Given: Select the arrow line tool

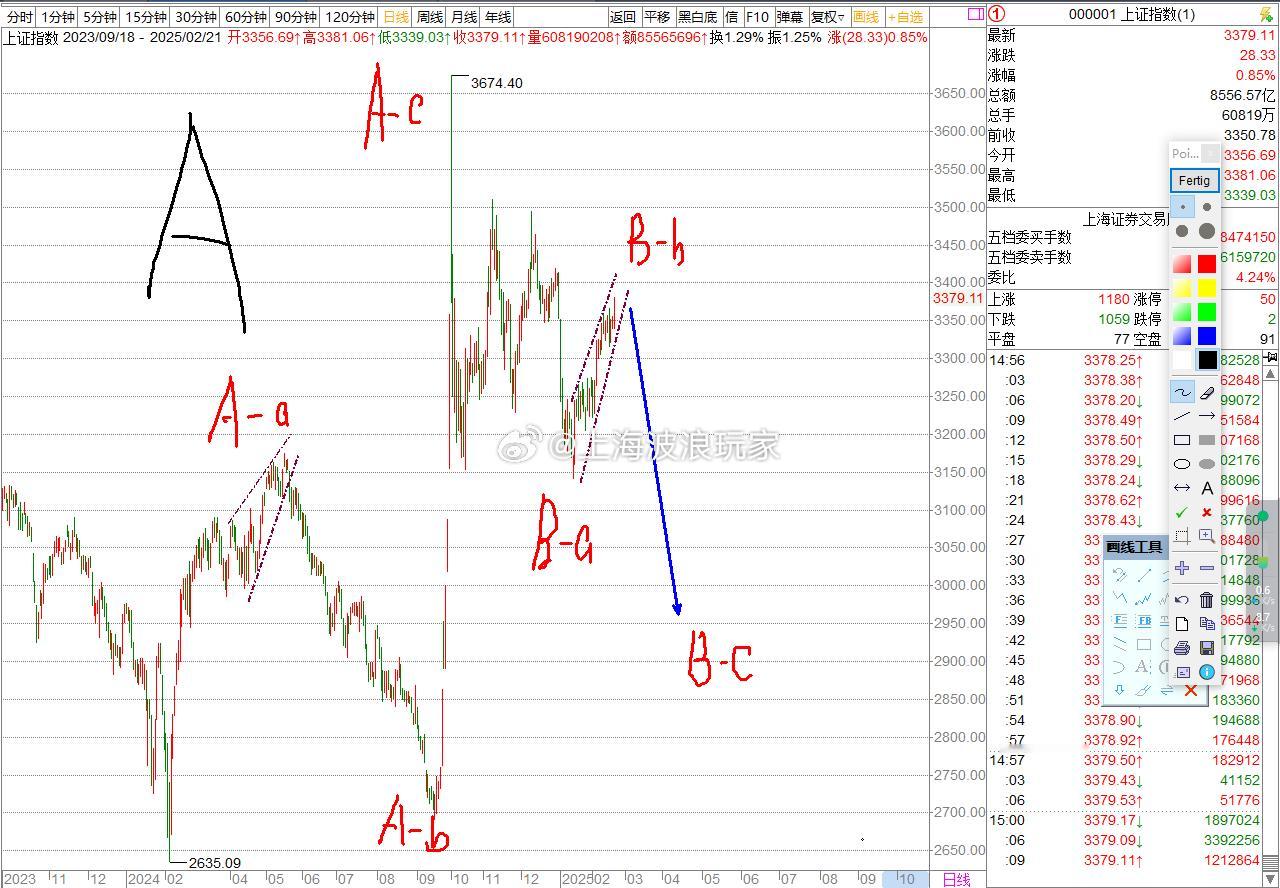Looking at the screenshot, I should click(x=1207, y=416).
